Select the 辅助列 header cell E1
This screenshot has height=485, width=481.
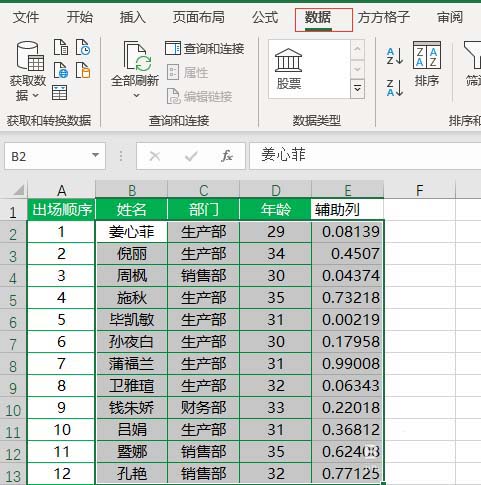347,210
